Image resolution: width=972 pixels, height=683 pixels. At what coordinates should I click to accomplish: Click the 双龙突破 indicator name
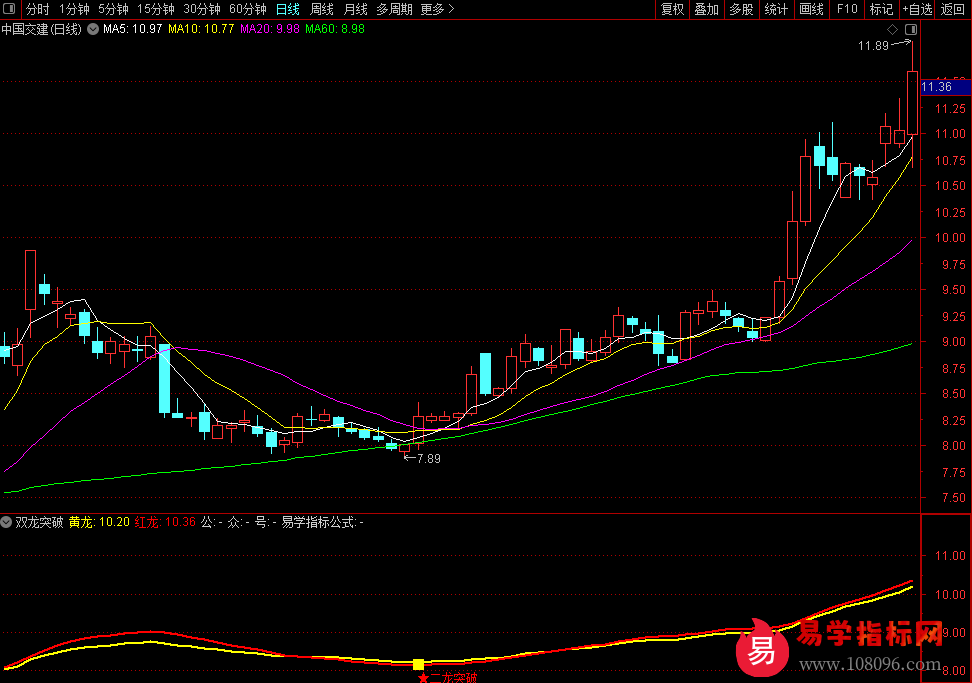[39, 522]
